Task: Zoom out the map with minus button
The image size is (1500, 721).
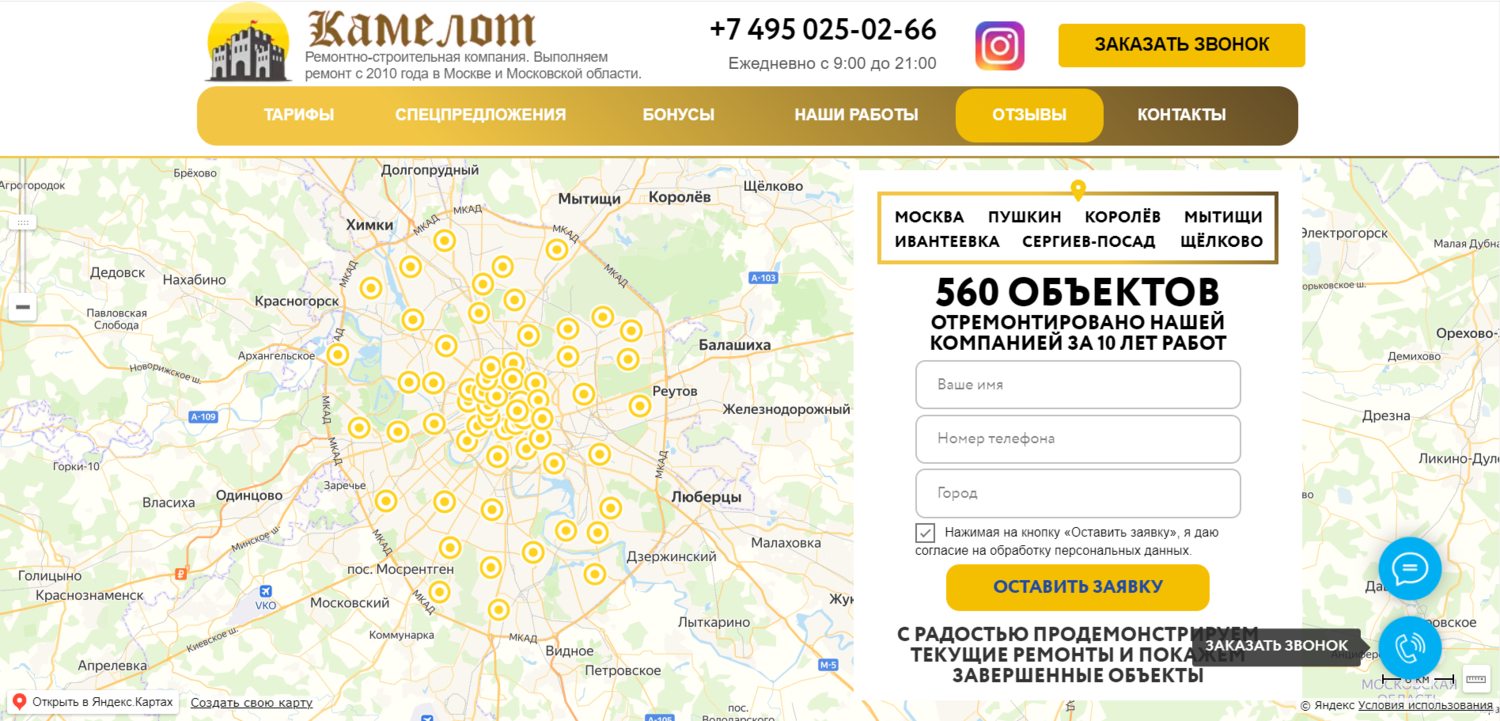Action: coord(23,307)
